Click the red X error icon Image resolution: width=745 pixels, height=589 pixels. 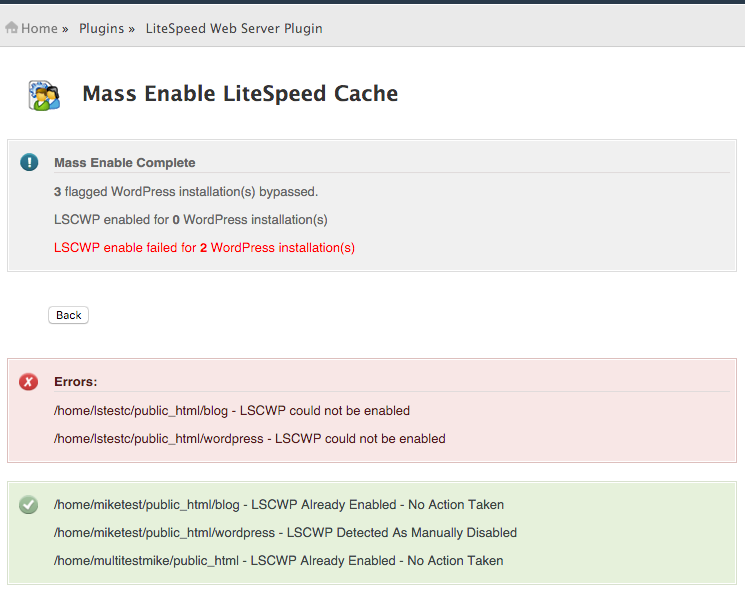pyautogui.click(x=29, y=381)
